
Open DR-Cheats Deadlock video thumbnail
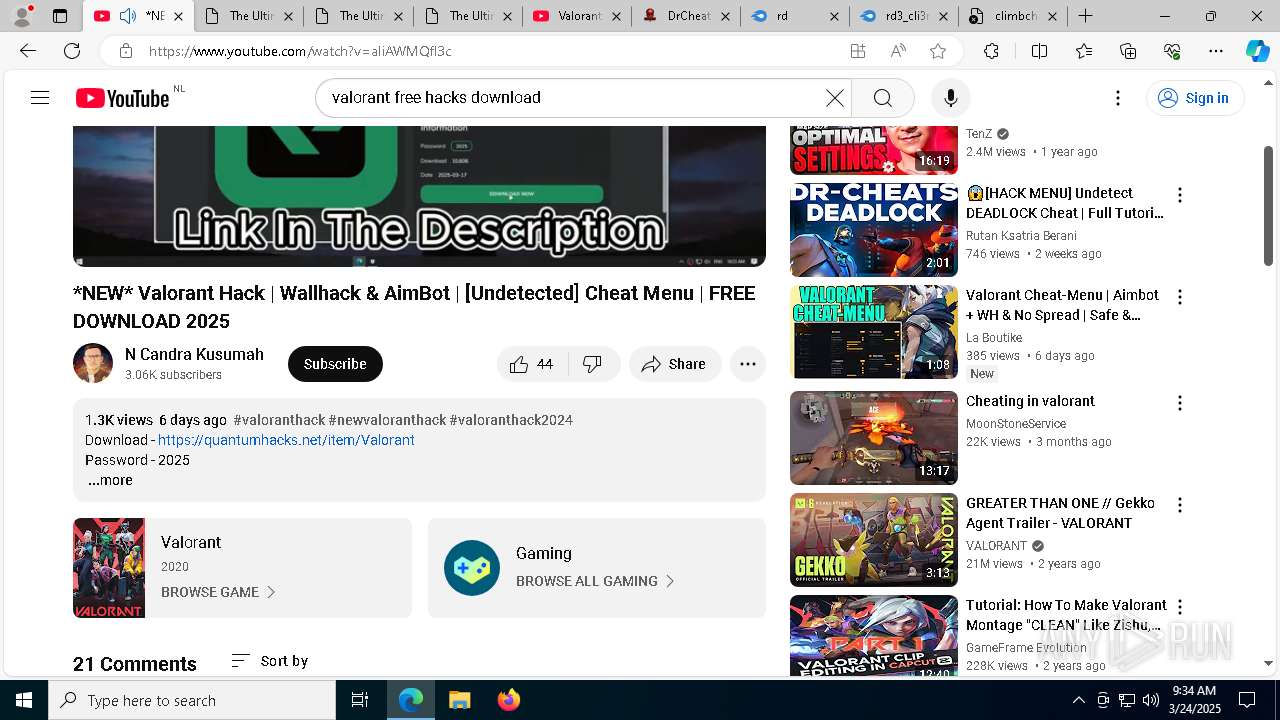[874, 230]
